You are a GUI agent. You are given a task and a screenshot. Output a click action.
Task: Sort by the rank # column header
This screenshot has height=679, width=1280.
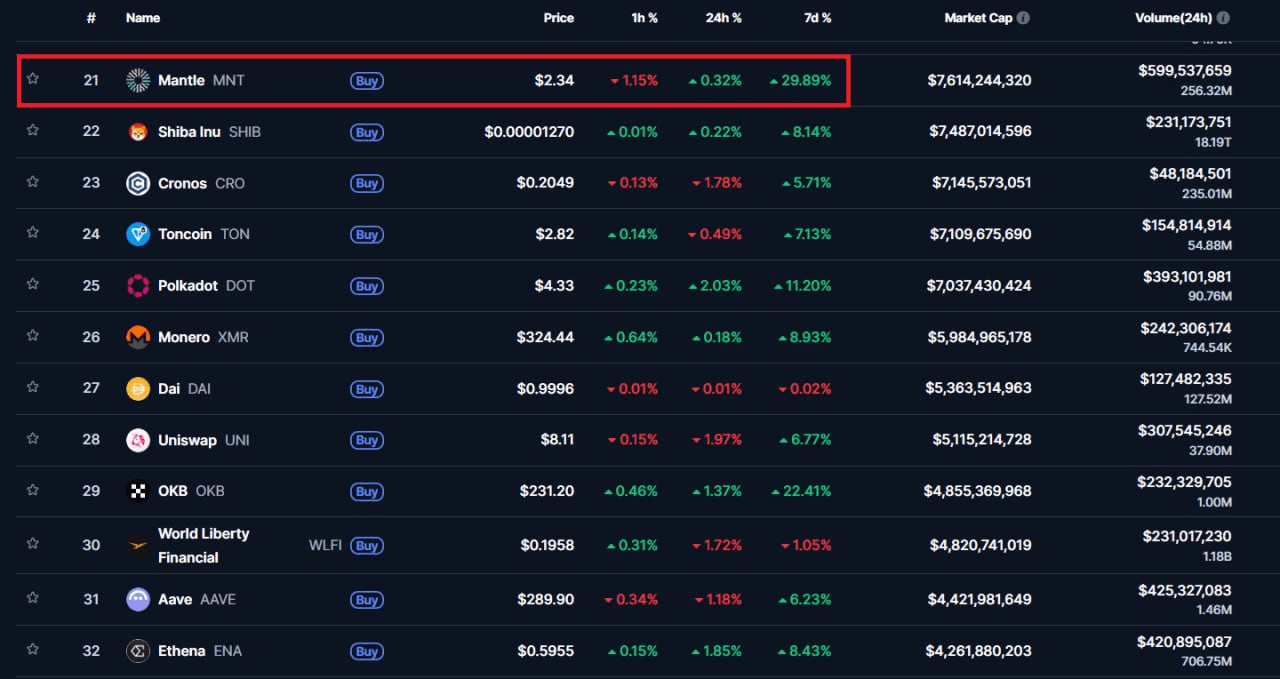click(91, 18)
